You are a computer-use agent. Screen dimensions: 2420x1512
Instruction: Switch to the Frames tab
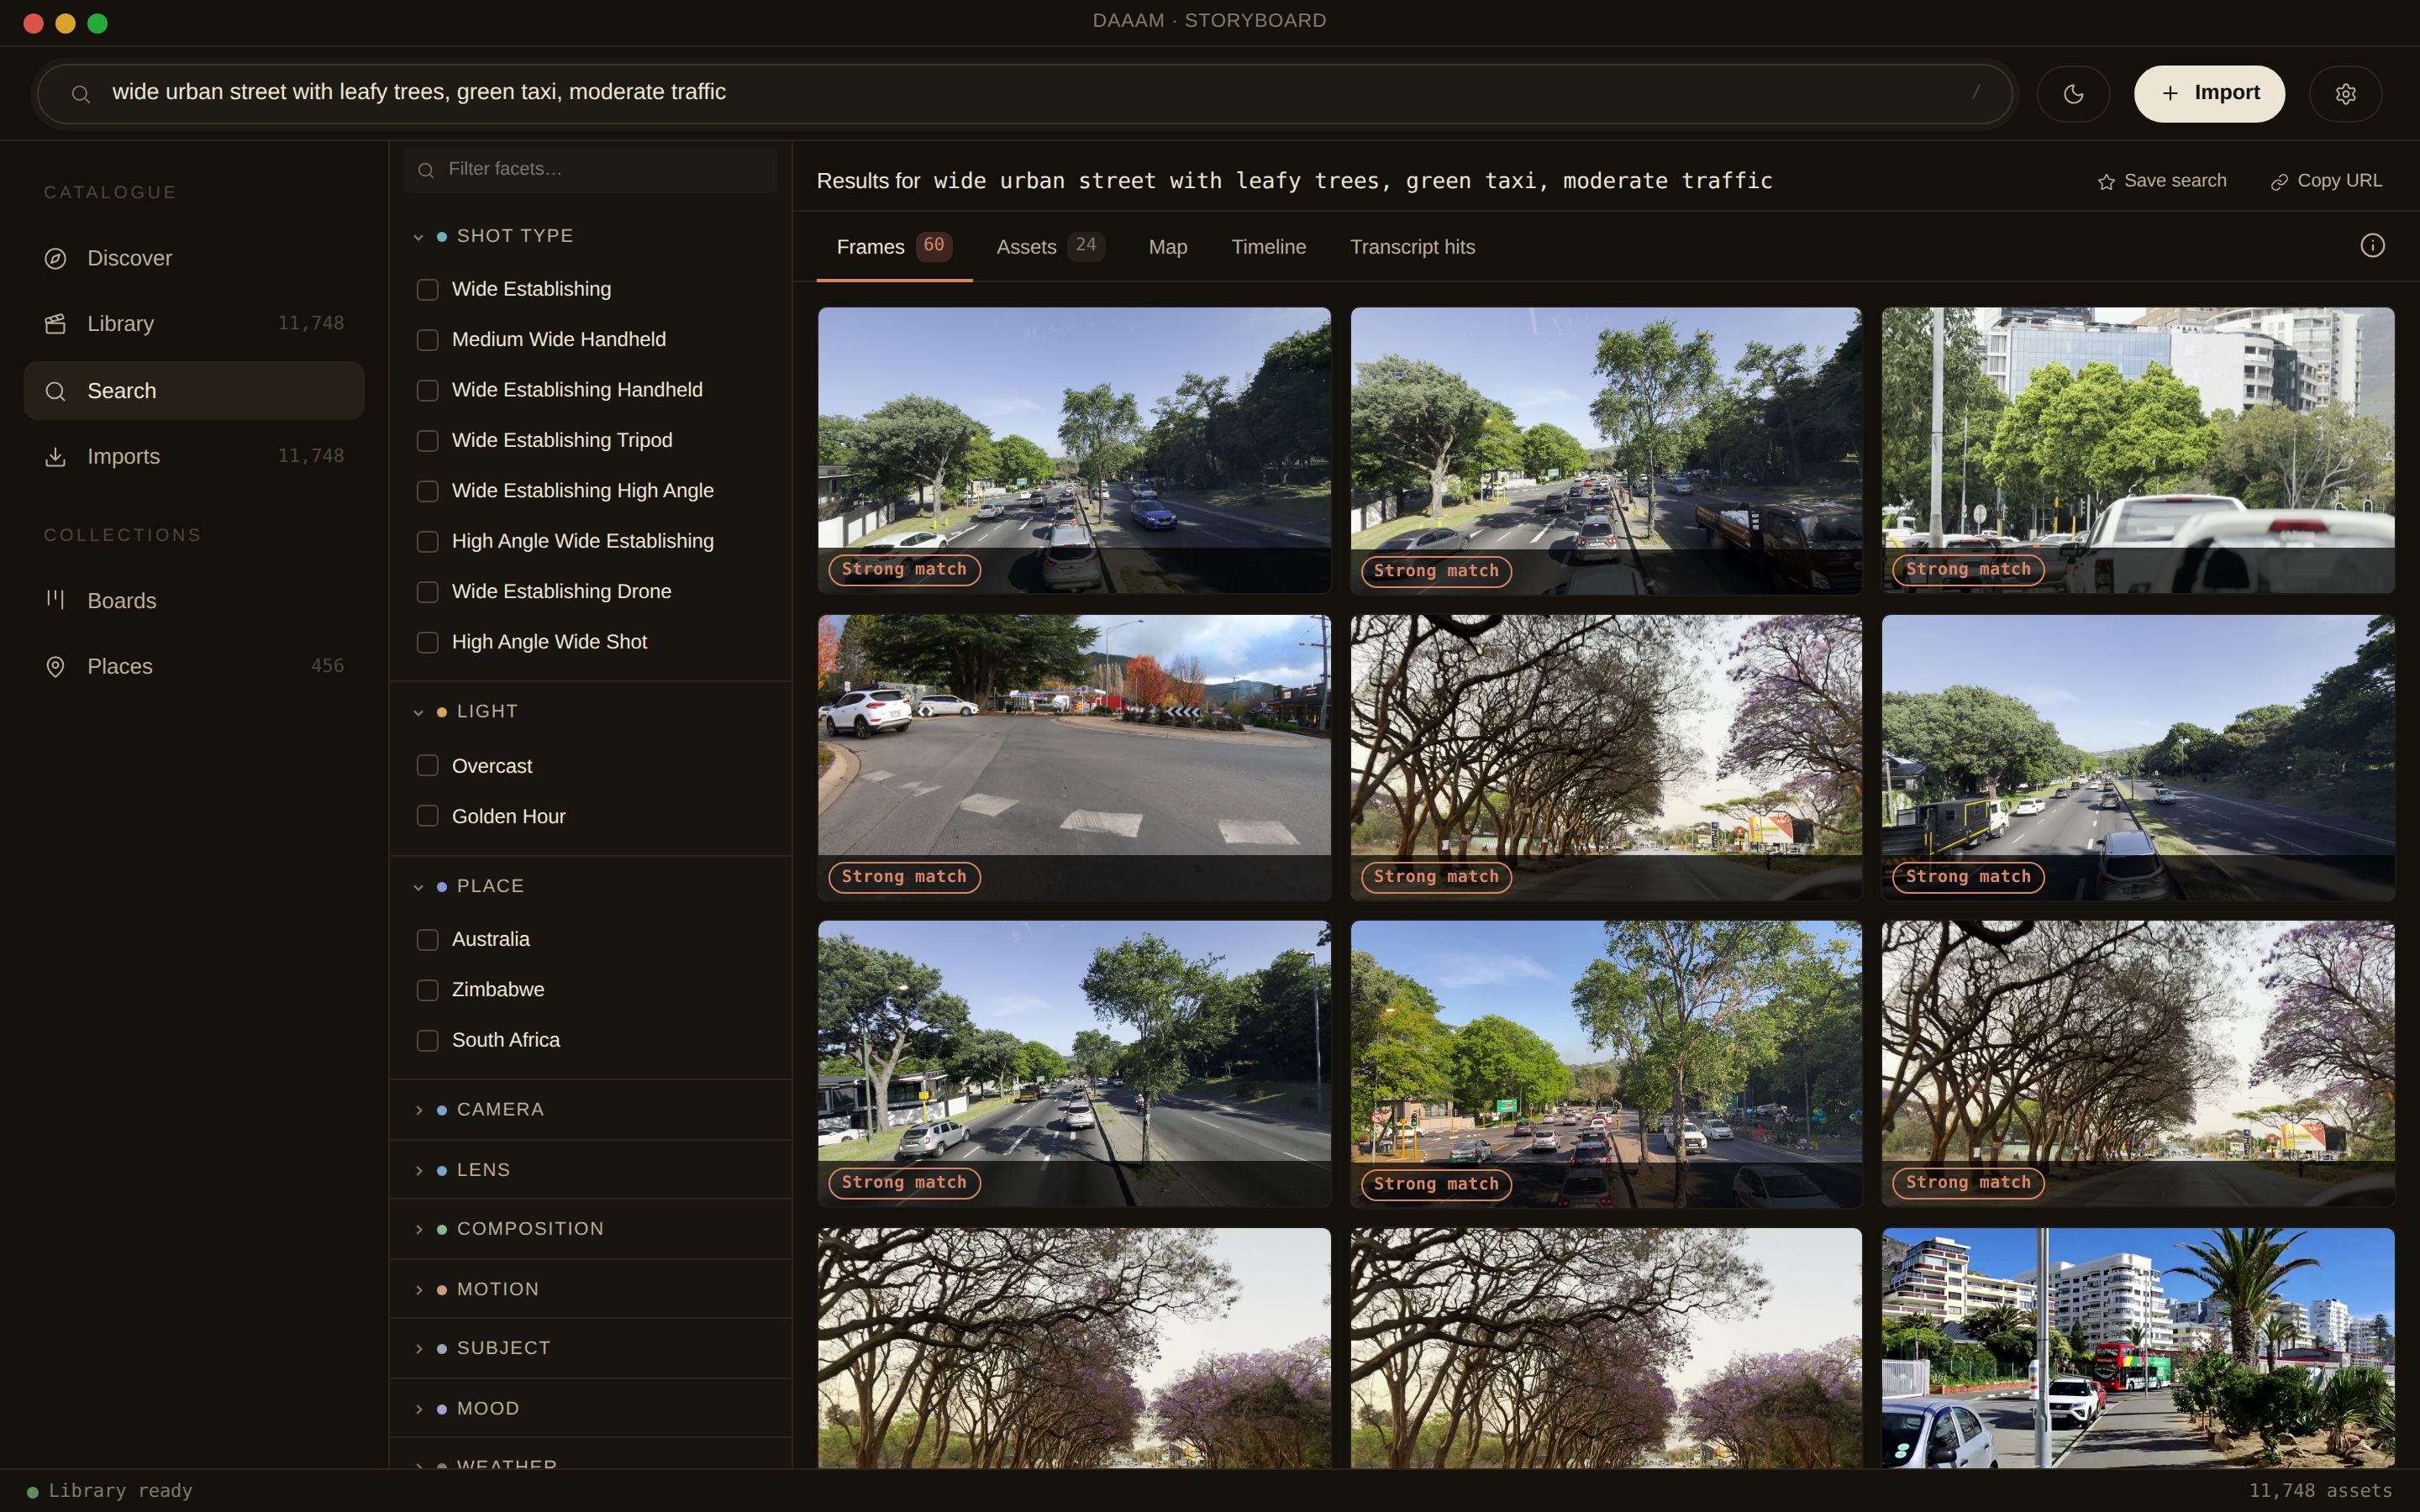click(x=894, y=247)
